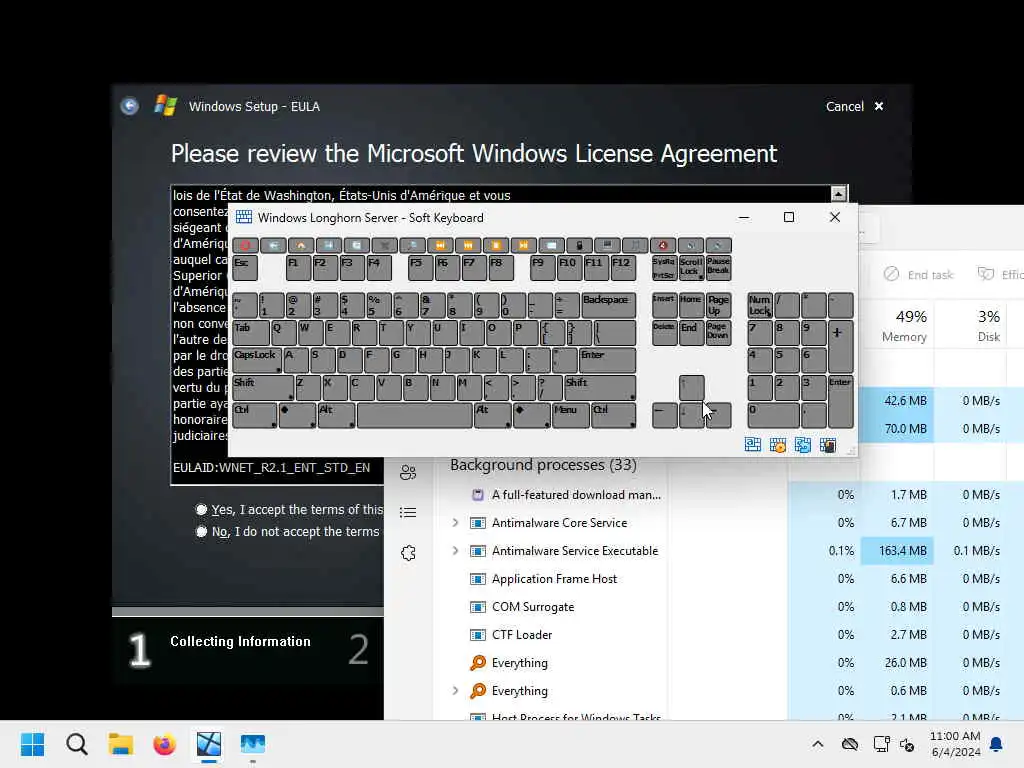Click the Esc key on soft keyboard
1024x768 pixels.
(x=245, y=268)
